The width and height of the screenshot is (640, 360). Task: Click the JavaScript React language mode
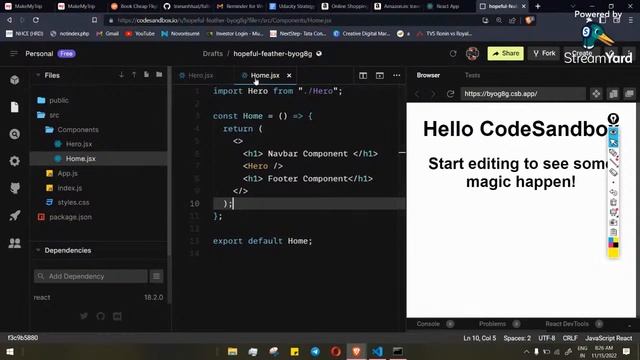(x=609, y=338)
